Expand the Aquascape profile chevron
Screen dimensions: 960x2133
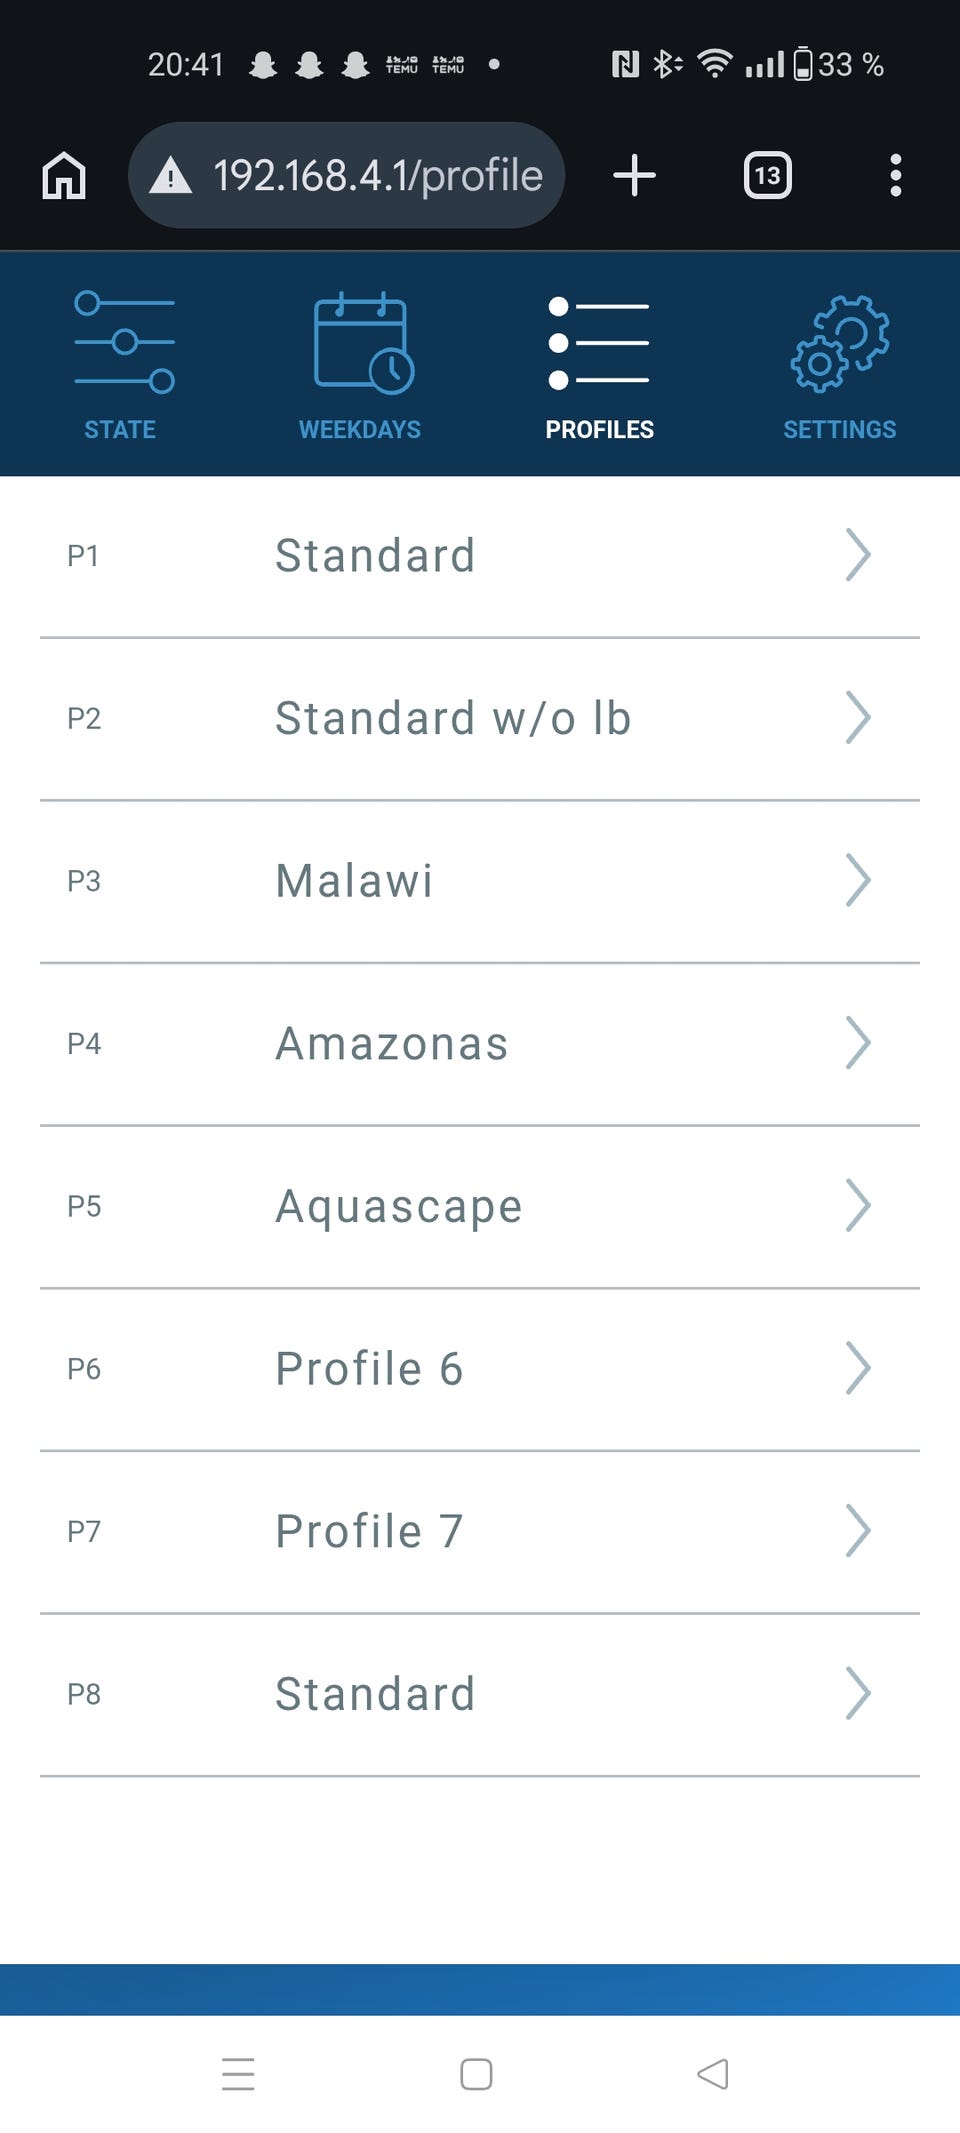pos(857,1205)
